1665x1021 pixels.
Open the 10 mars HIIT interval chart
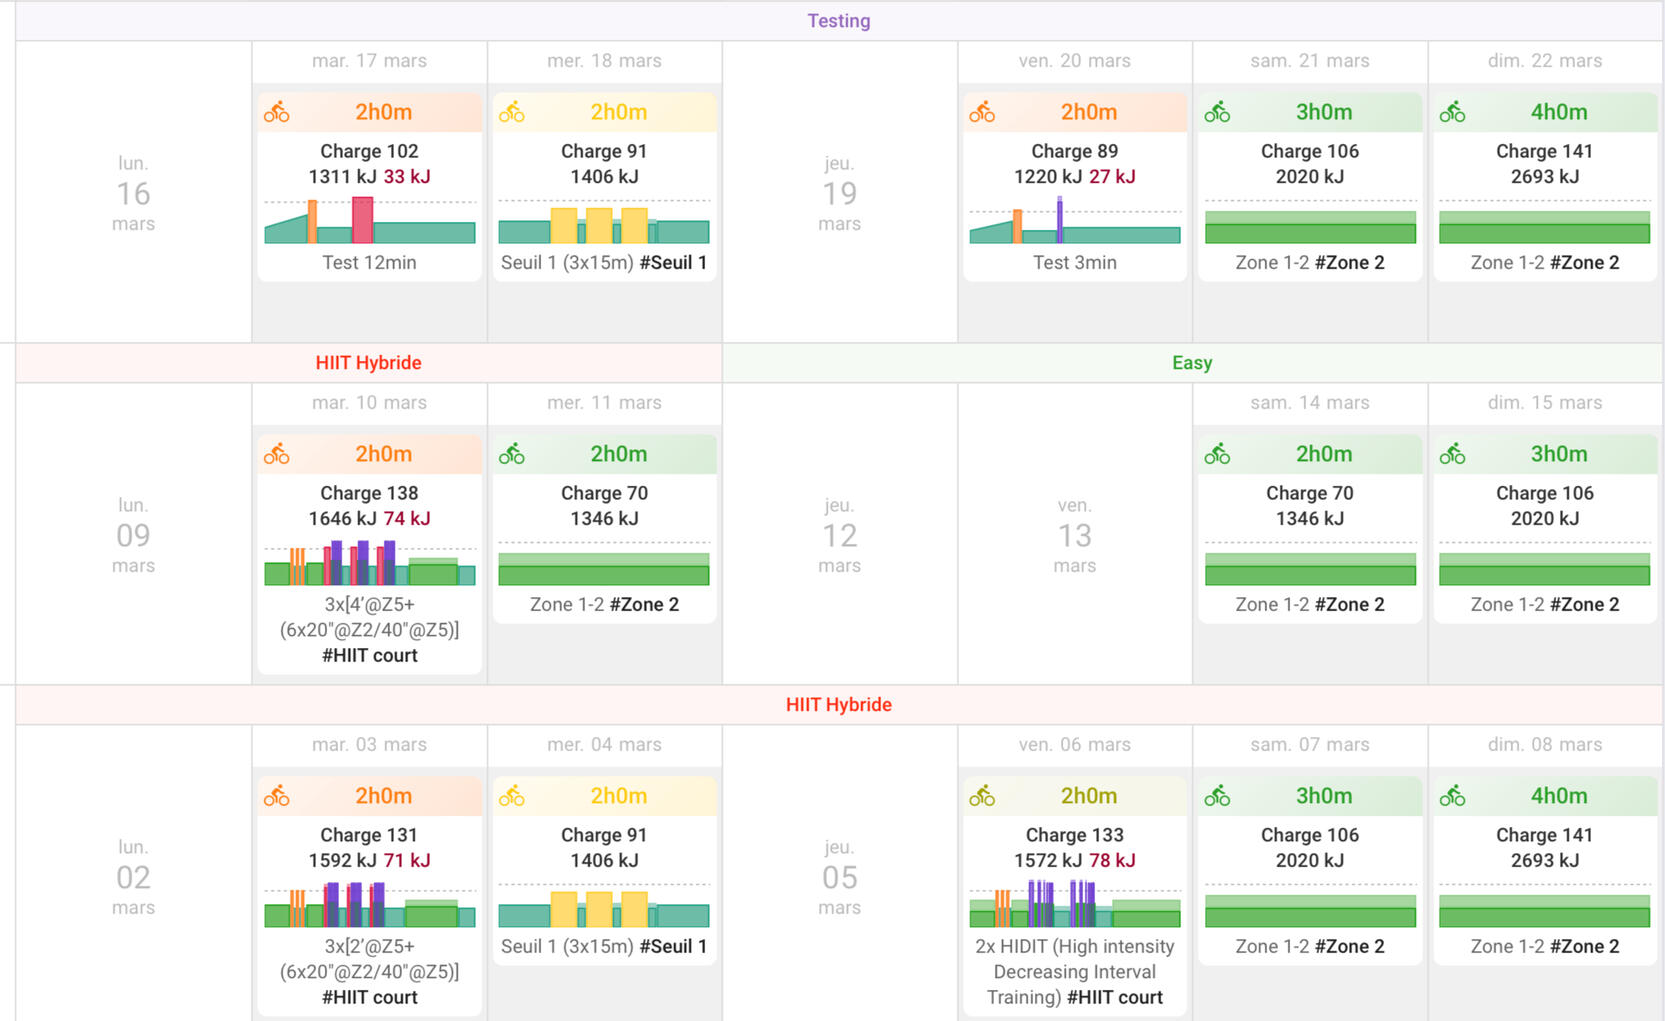(370, 563)
